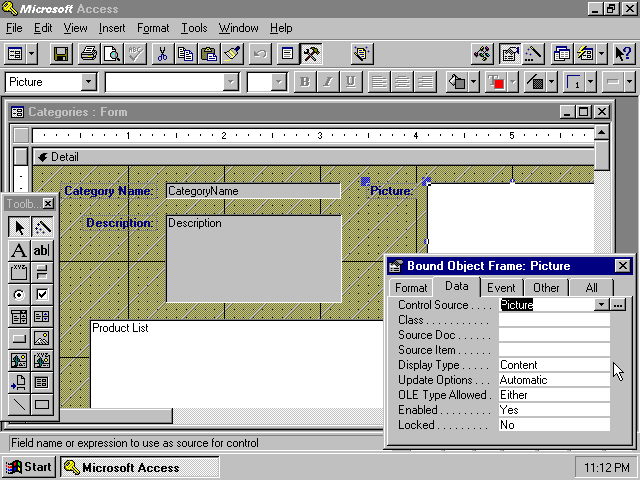
Task: Select the Line tool in Toolbox
Action: 19,404
